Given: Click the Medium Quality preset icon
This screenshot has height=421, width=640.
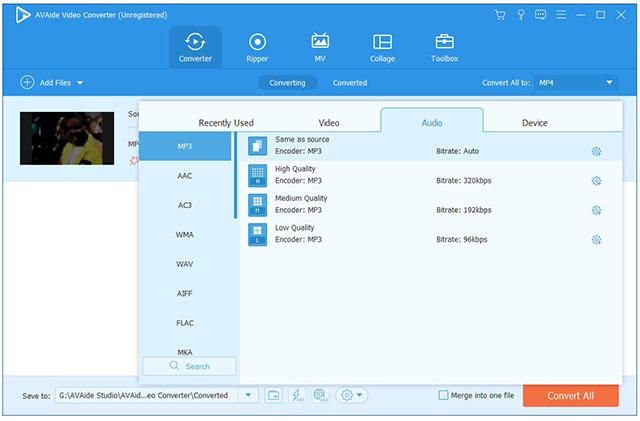Looking at the screenshot, I should point(258,205).
